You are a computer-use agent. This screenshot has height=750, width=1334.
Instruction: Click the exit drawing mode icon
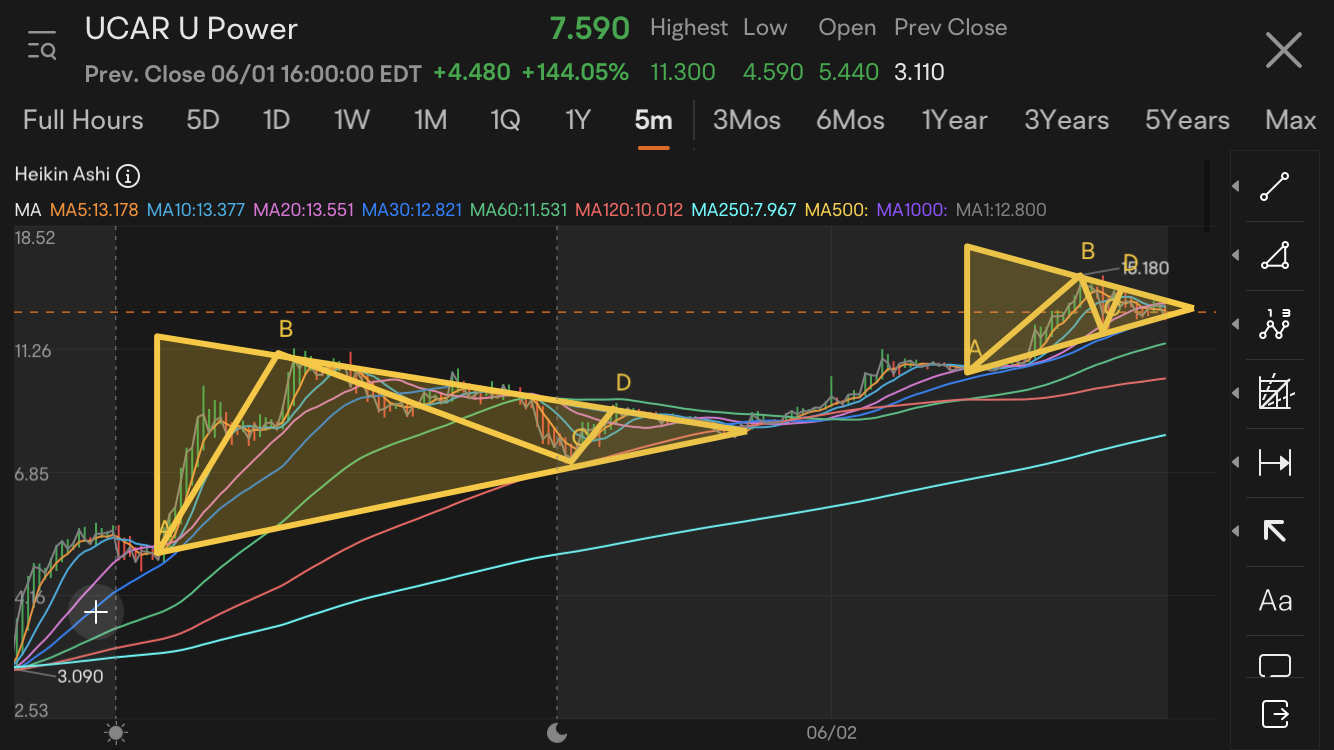click(x=1275, y=714)
